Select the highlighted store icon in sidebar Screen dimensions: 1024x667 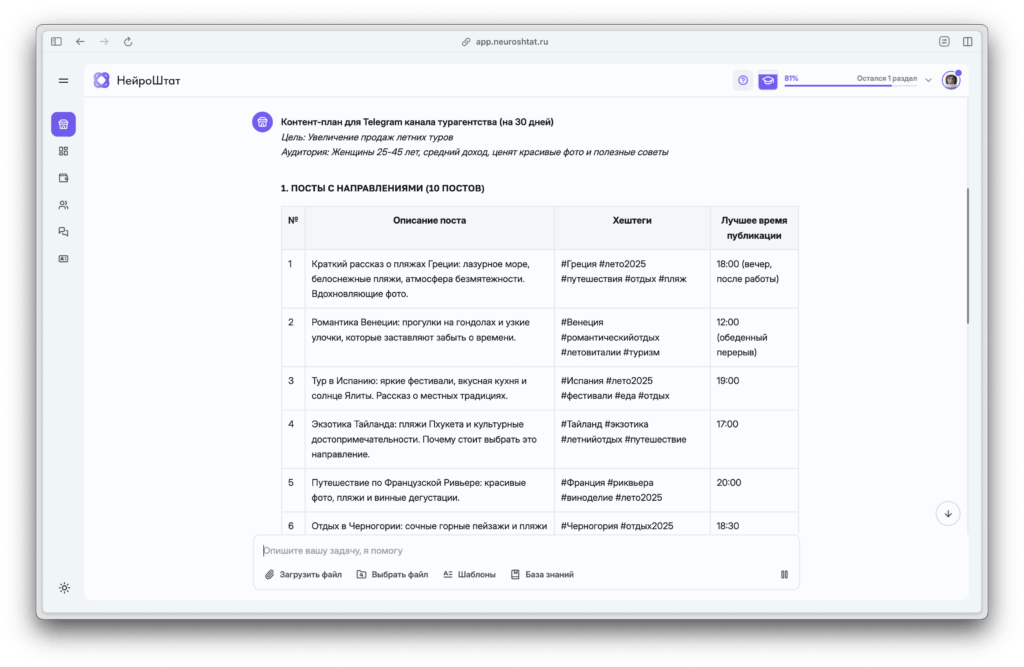point(63,124)
